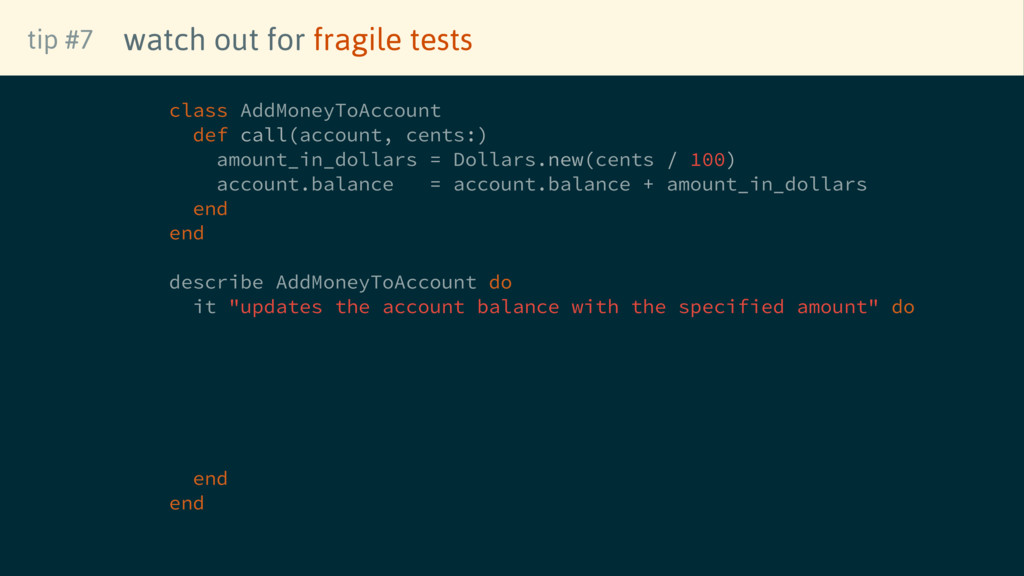
Task: Click the "it" keyword
Action: pos(204,307)
